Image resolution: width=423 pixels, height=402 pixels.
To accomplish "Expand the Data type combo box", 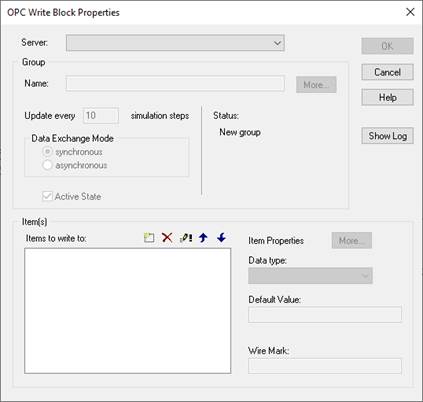I will click(310, 276).
